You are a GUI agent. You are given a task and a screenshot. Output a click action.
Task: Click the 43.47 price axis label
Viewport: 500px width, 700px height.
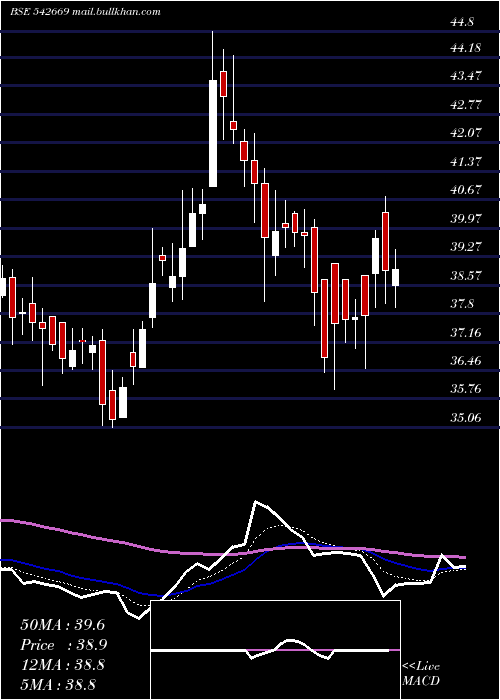pos(466,75)
